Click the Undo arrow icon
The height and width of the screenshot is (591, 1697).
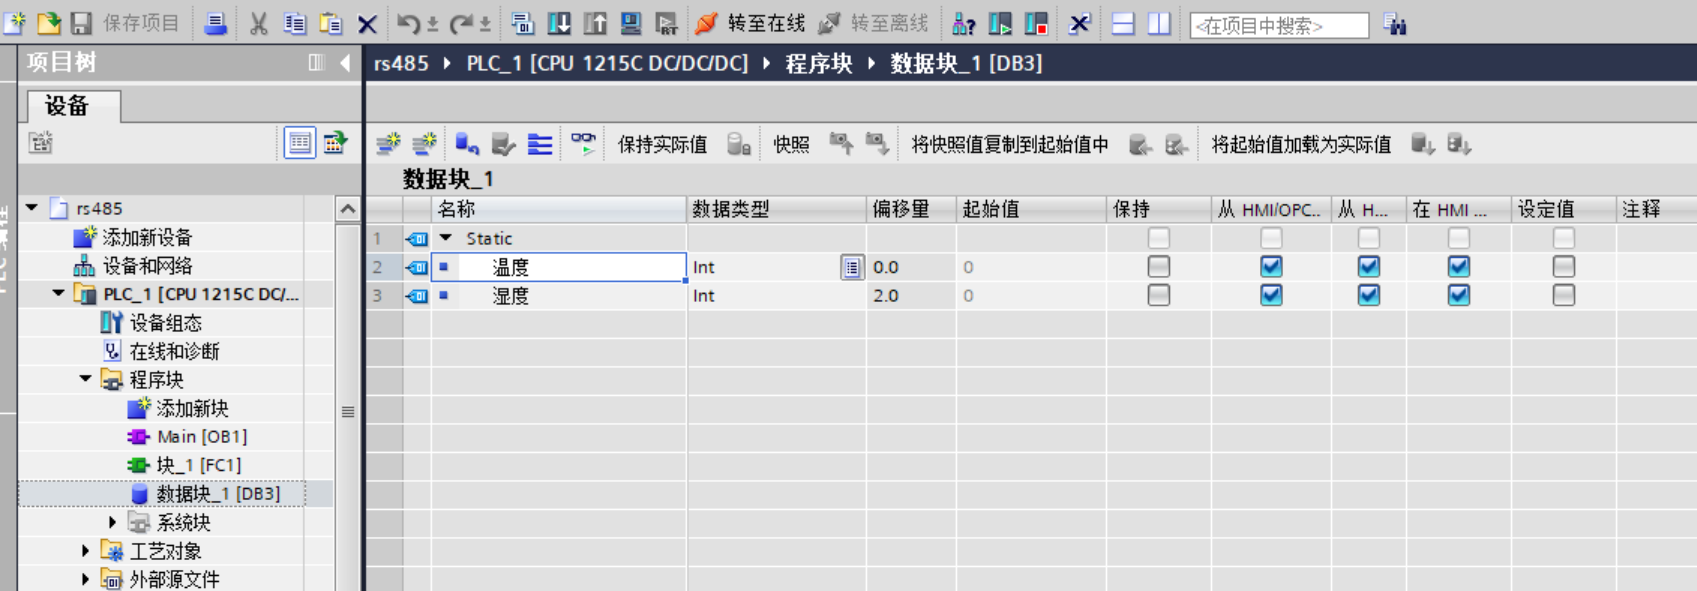click(x=407, y=23)
